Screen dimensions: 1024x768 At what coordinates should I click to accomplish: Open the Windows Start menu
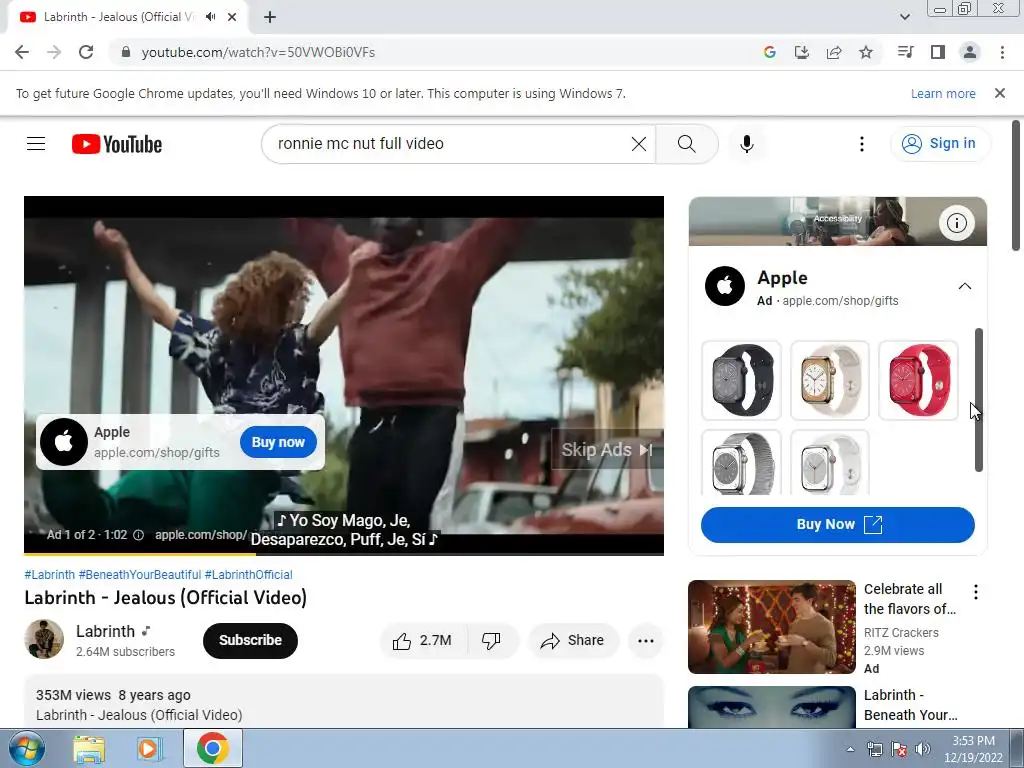(26, 748)
